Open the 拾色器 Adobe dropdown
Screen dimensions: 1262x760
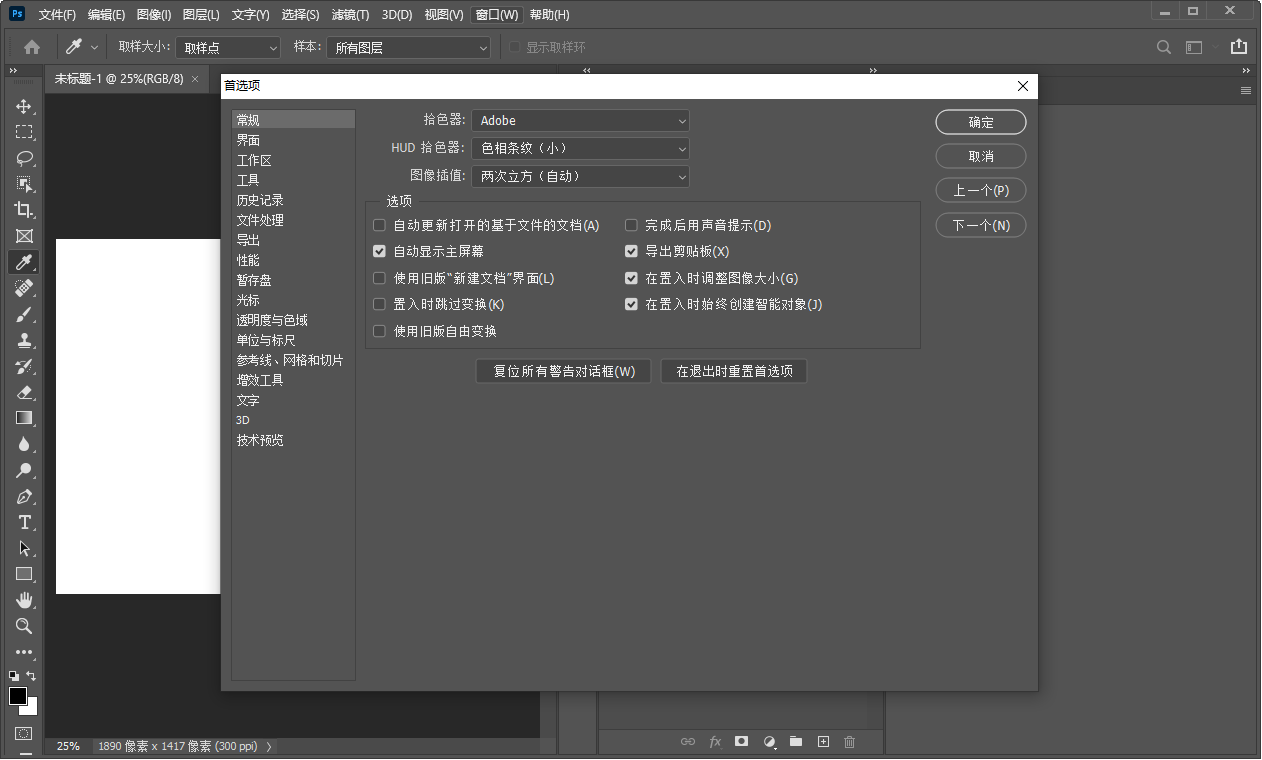pyautogui.click(x=580, y=120)
